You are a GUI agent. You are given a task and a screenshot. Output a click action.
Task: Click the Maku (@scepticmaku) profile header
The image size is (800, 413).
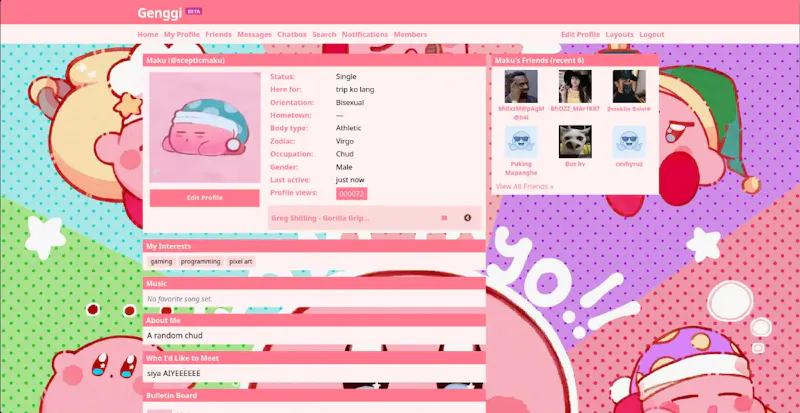(x=314, y=60)
